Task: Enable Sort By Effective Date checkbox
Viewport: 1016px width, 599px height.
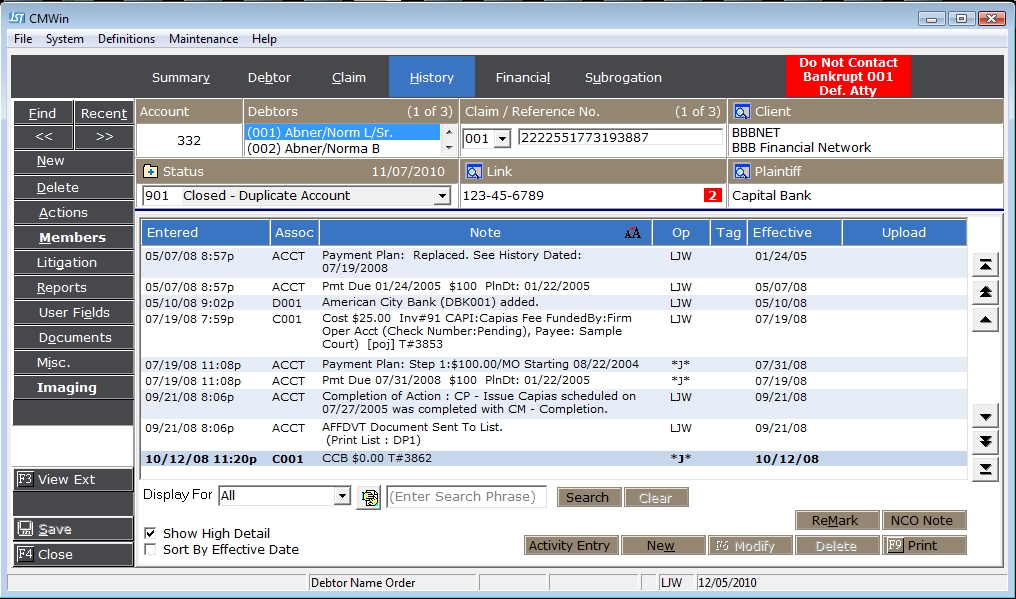Action: click(150, 550)
